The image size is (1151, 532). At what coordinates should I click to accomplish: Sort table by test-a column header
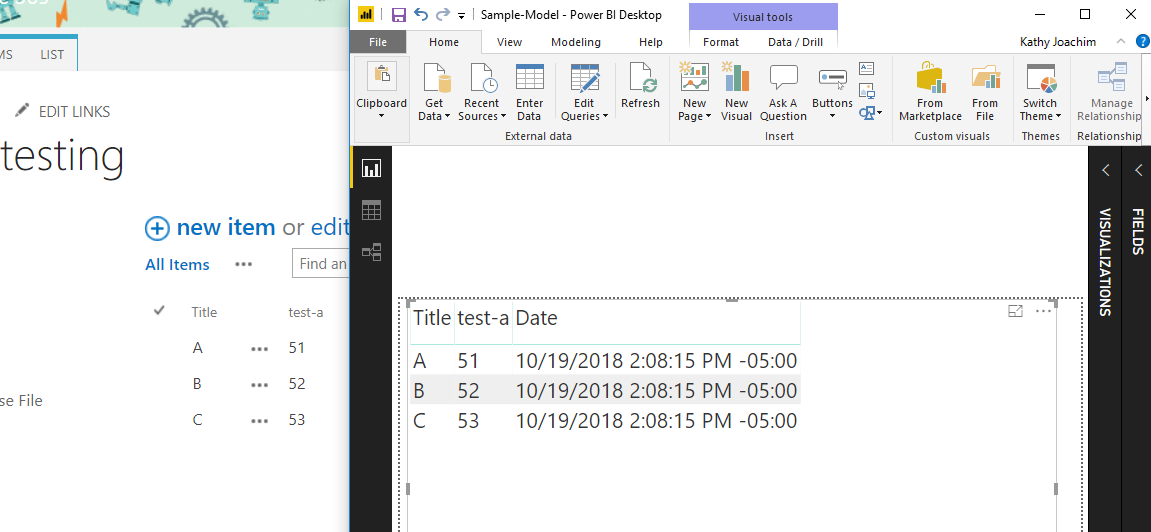coord(483,318)
